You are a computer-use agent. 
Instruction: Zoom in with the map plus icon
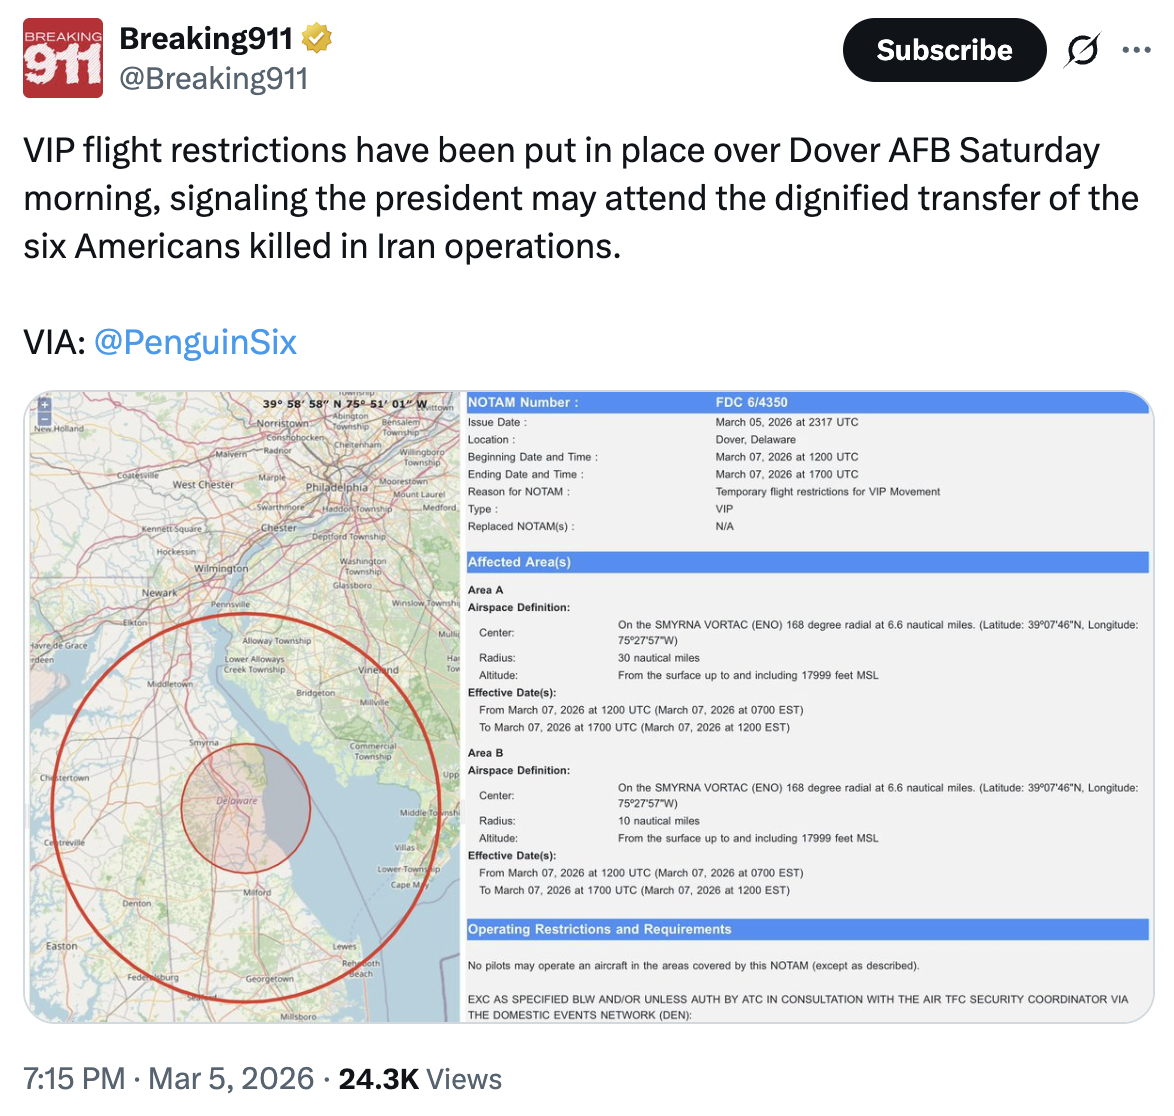44,405
